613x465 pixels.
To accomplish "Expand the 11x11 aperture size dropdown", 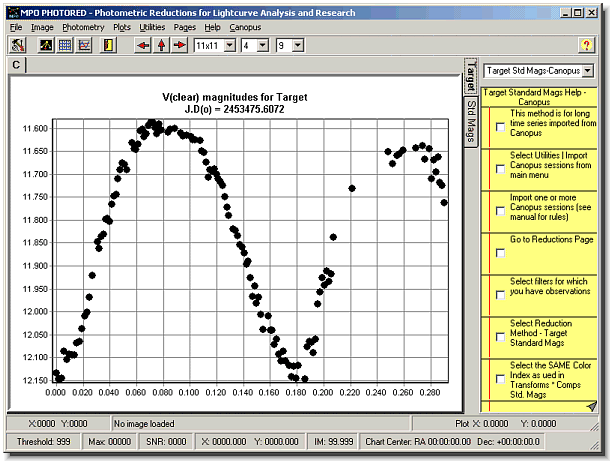I will (230, 45).
